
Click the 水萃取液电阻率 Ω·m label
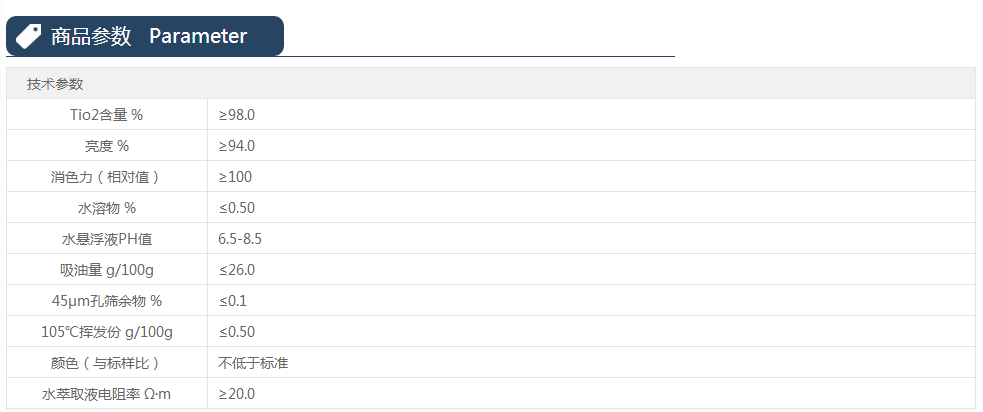tap(107, 394)
